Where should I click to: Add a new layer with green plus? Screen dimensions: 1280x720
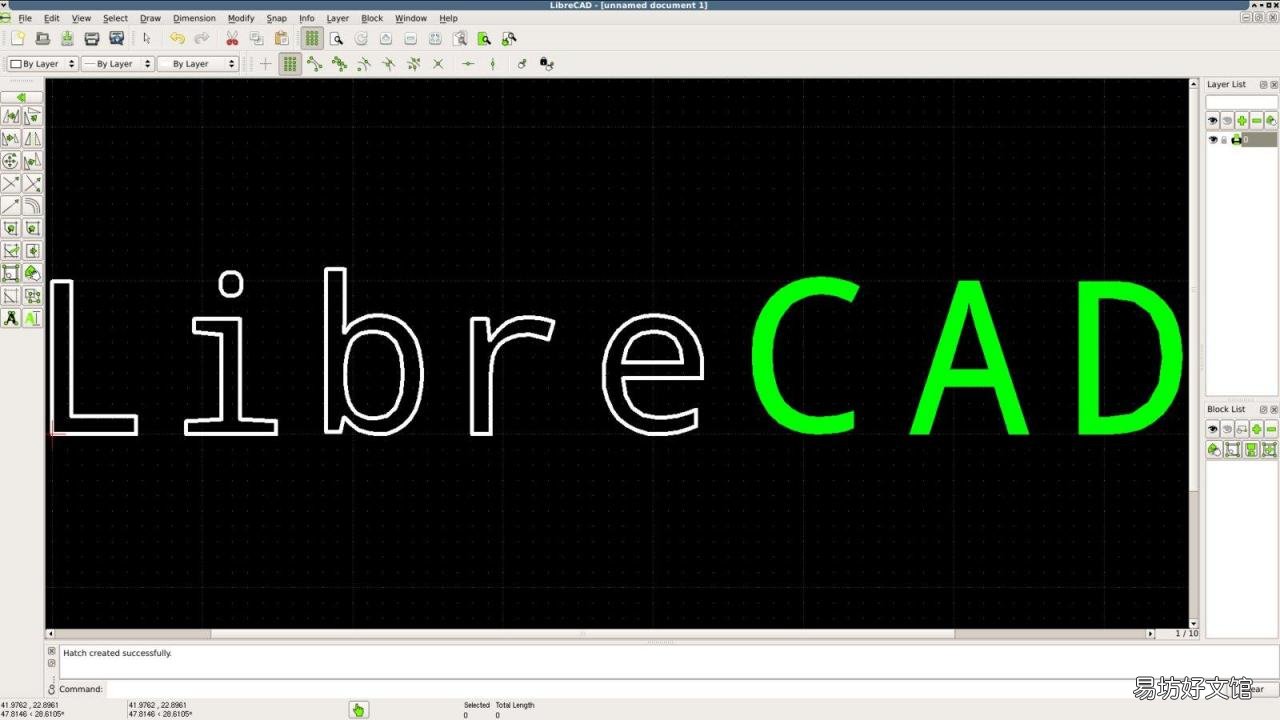pyautogui.click(x=1242, y=120)
